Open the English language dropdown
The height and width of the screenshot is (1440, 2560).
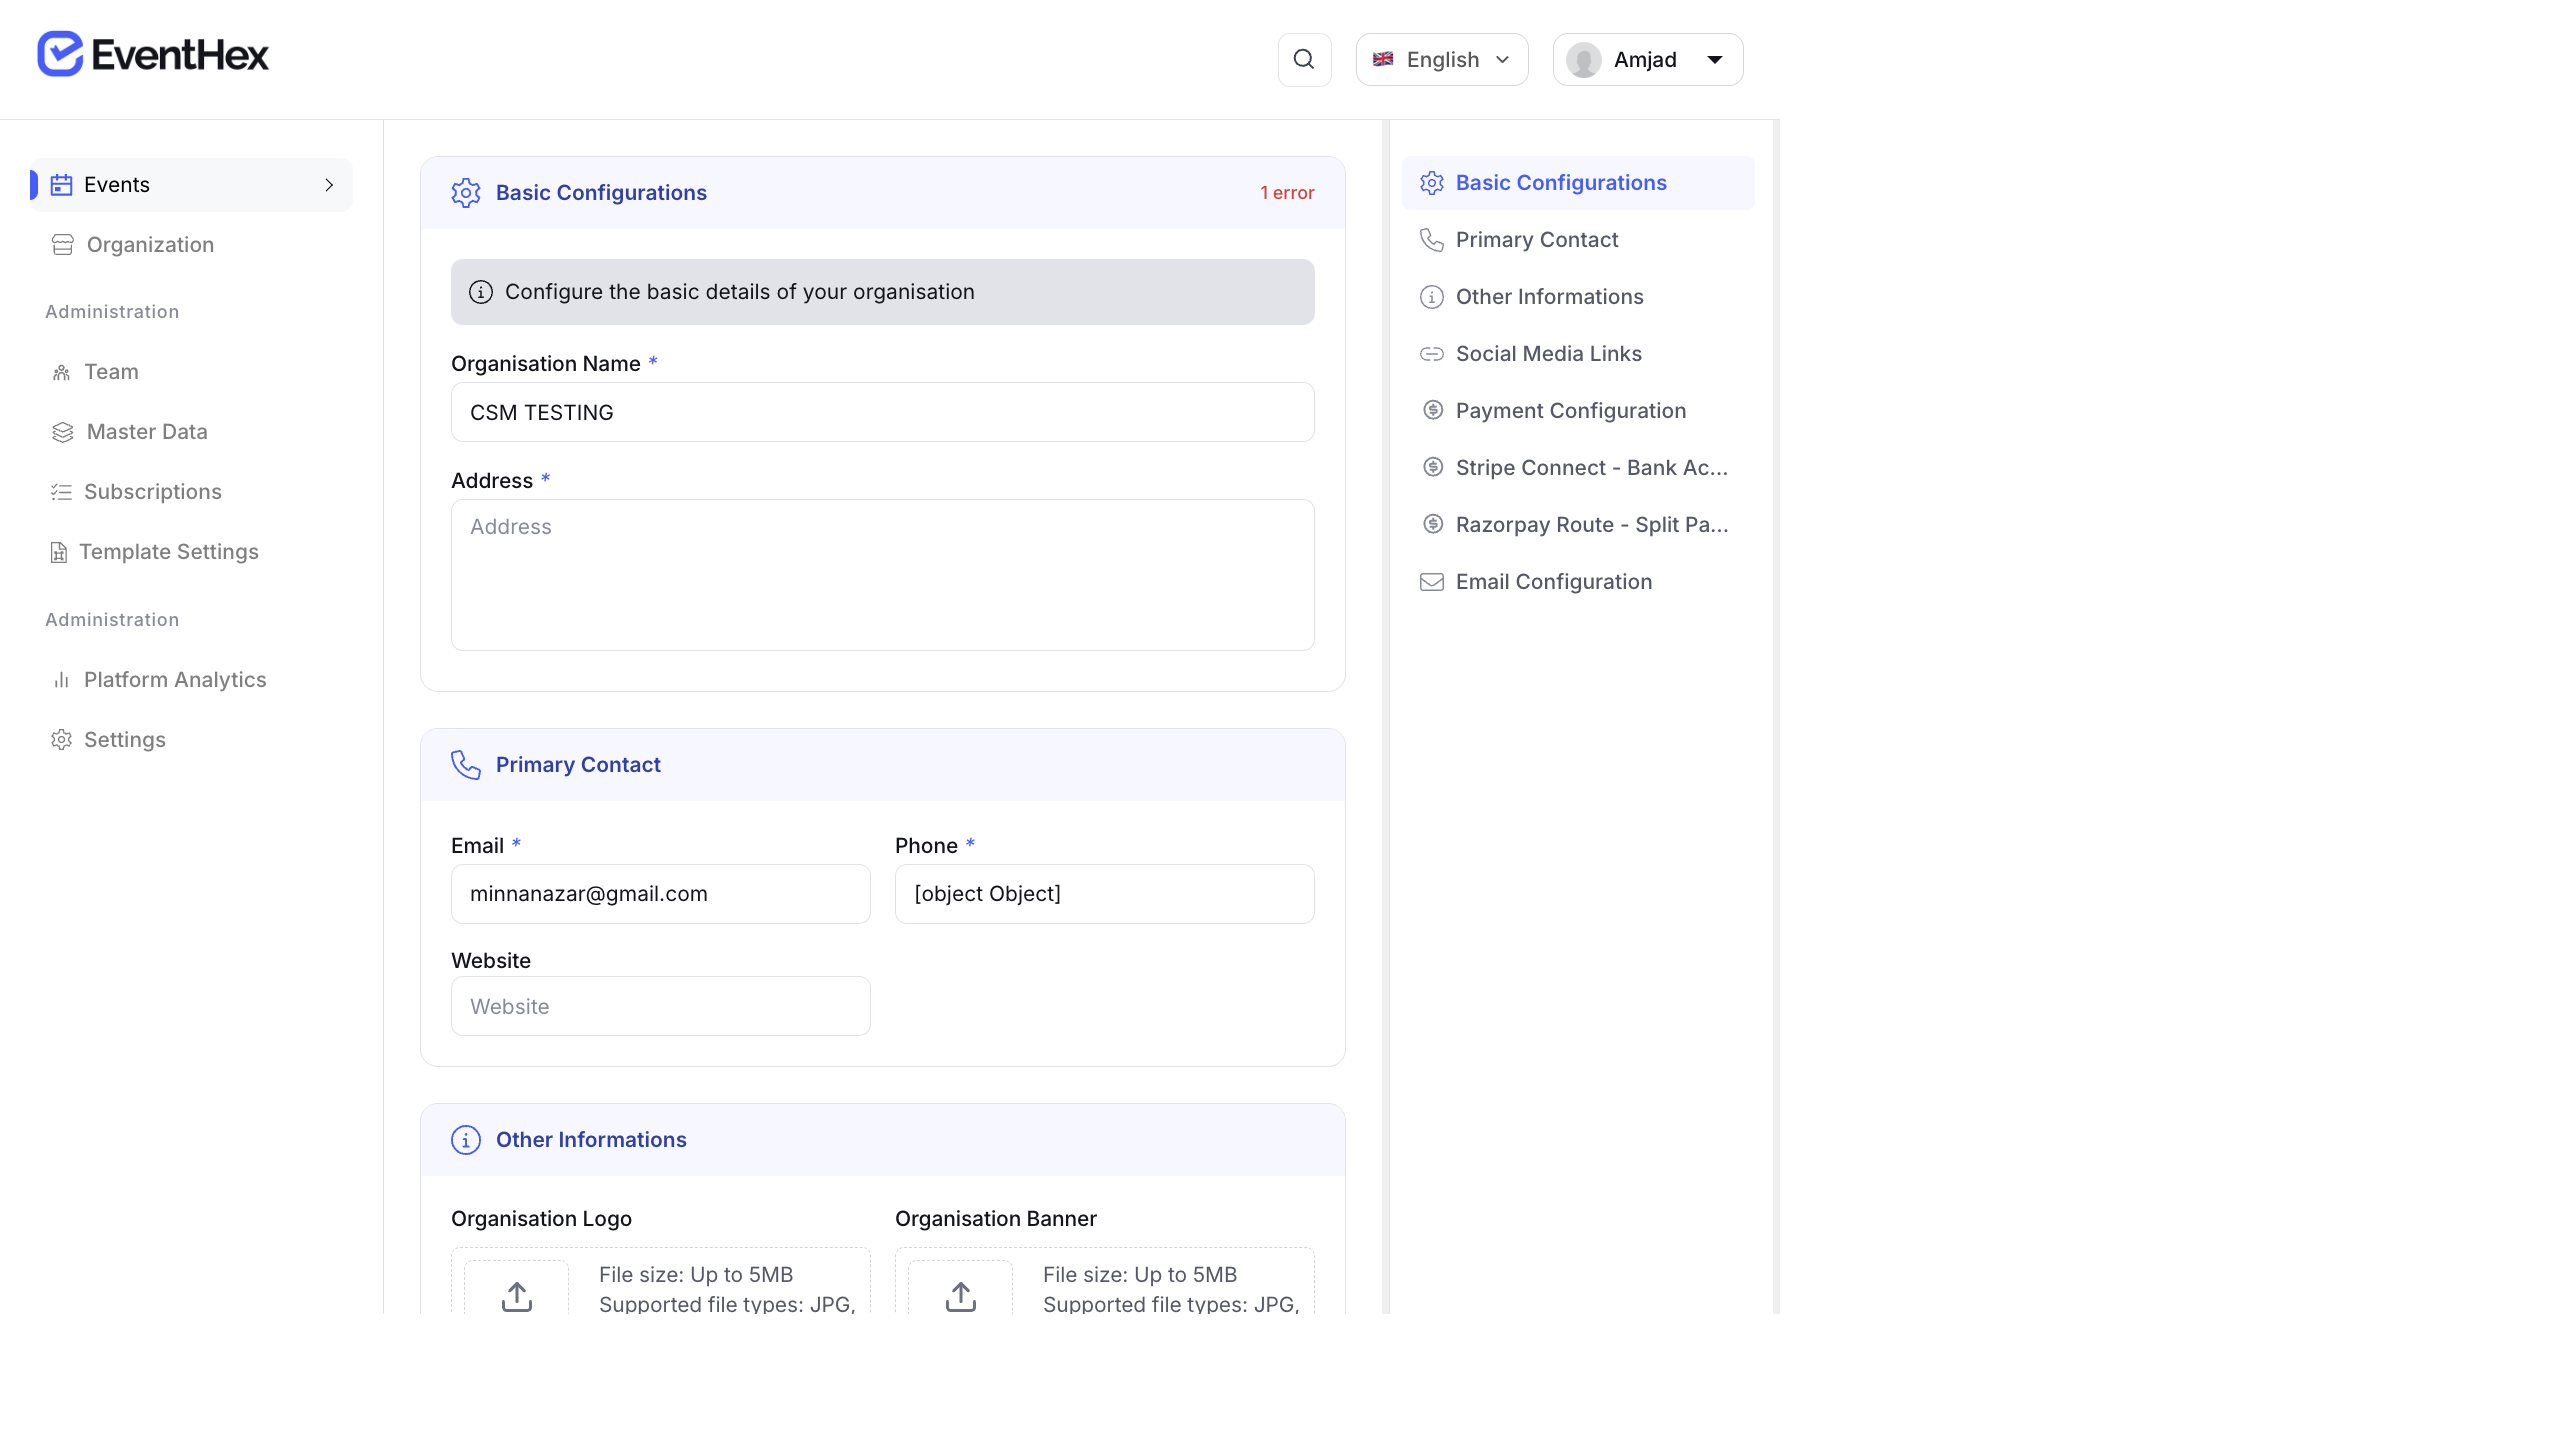tap(1441, 59)
